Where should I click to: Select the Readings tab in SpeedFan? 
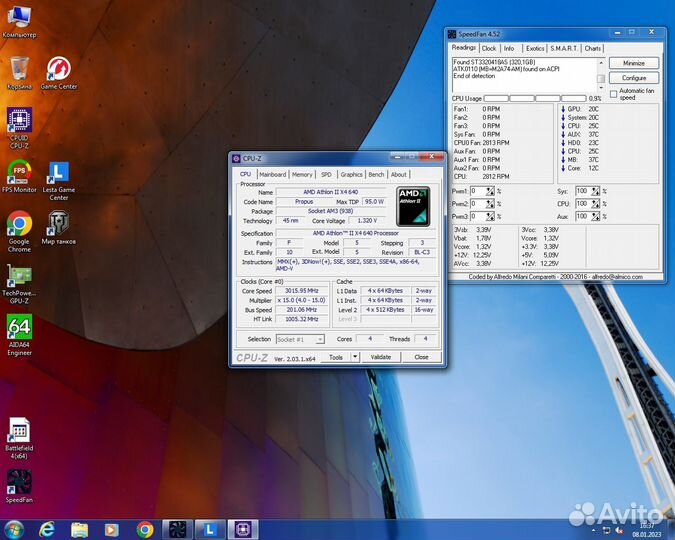pyautogui.click(x=464, y=47)
